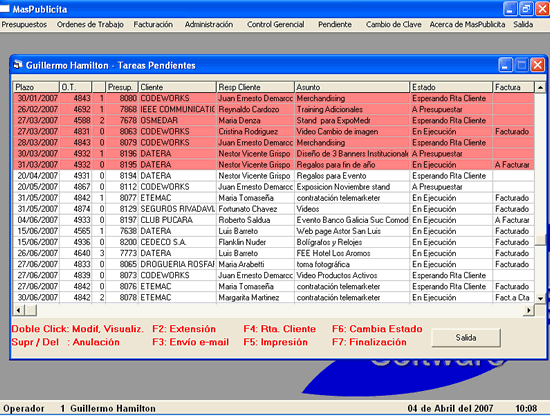Viewport: 550px width, 416px height.
Task: Select the row dated 30/01/2007
Action: [x=274, y=98]
